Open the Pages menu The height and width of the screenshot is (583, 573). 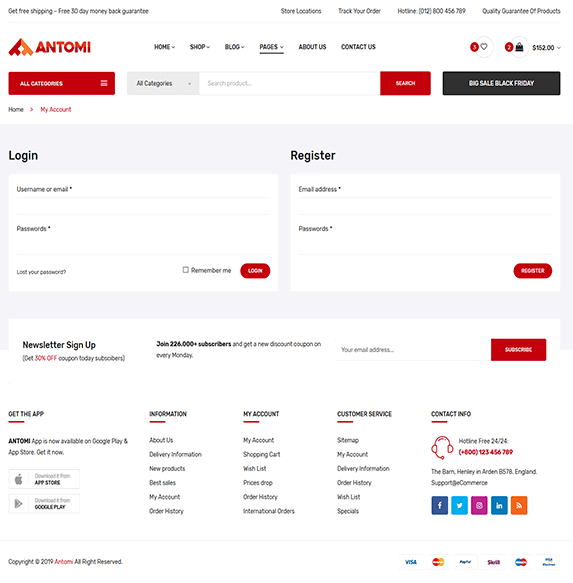pos(271,47)
